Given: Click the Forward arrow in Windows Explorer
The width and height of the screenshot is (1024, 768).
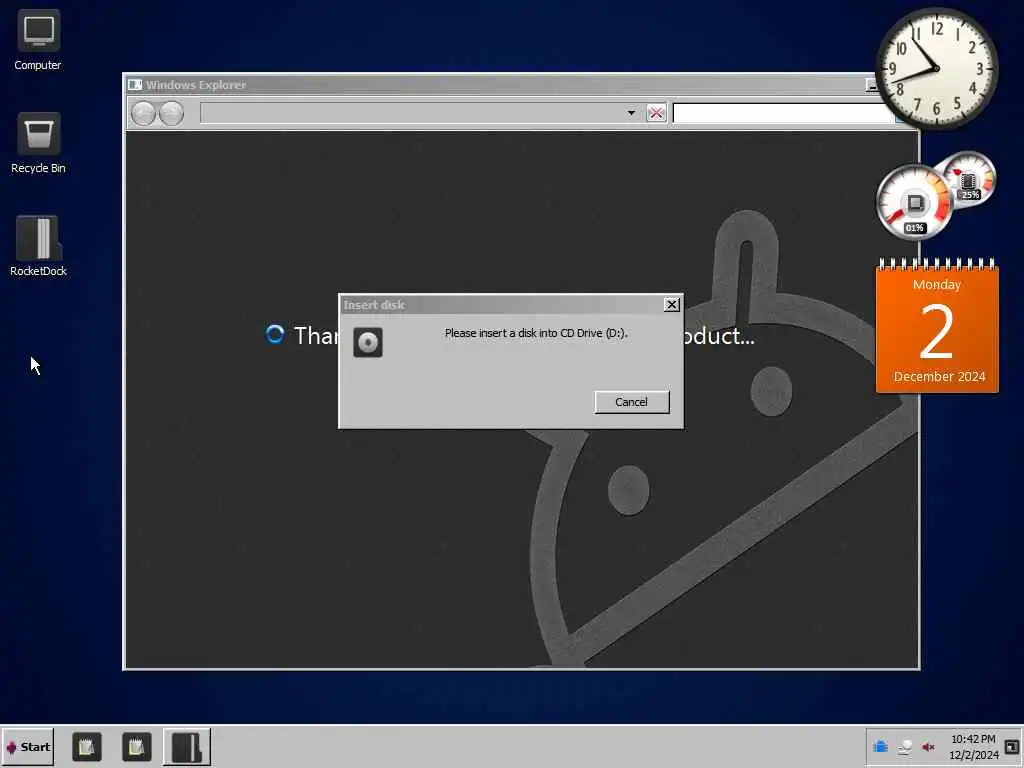Looking at the screenshot, I should point(172,113).
